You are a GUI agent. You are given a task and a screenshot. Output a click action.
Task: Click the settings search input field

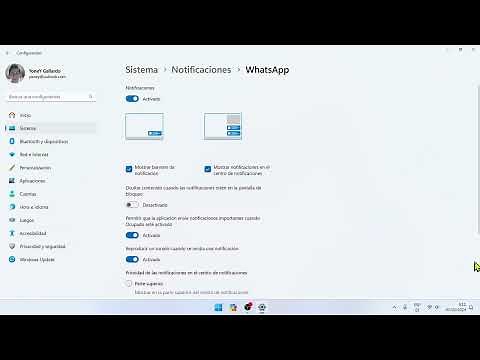pyautogui.click(x=51, y=97)
